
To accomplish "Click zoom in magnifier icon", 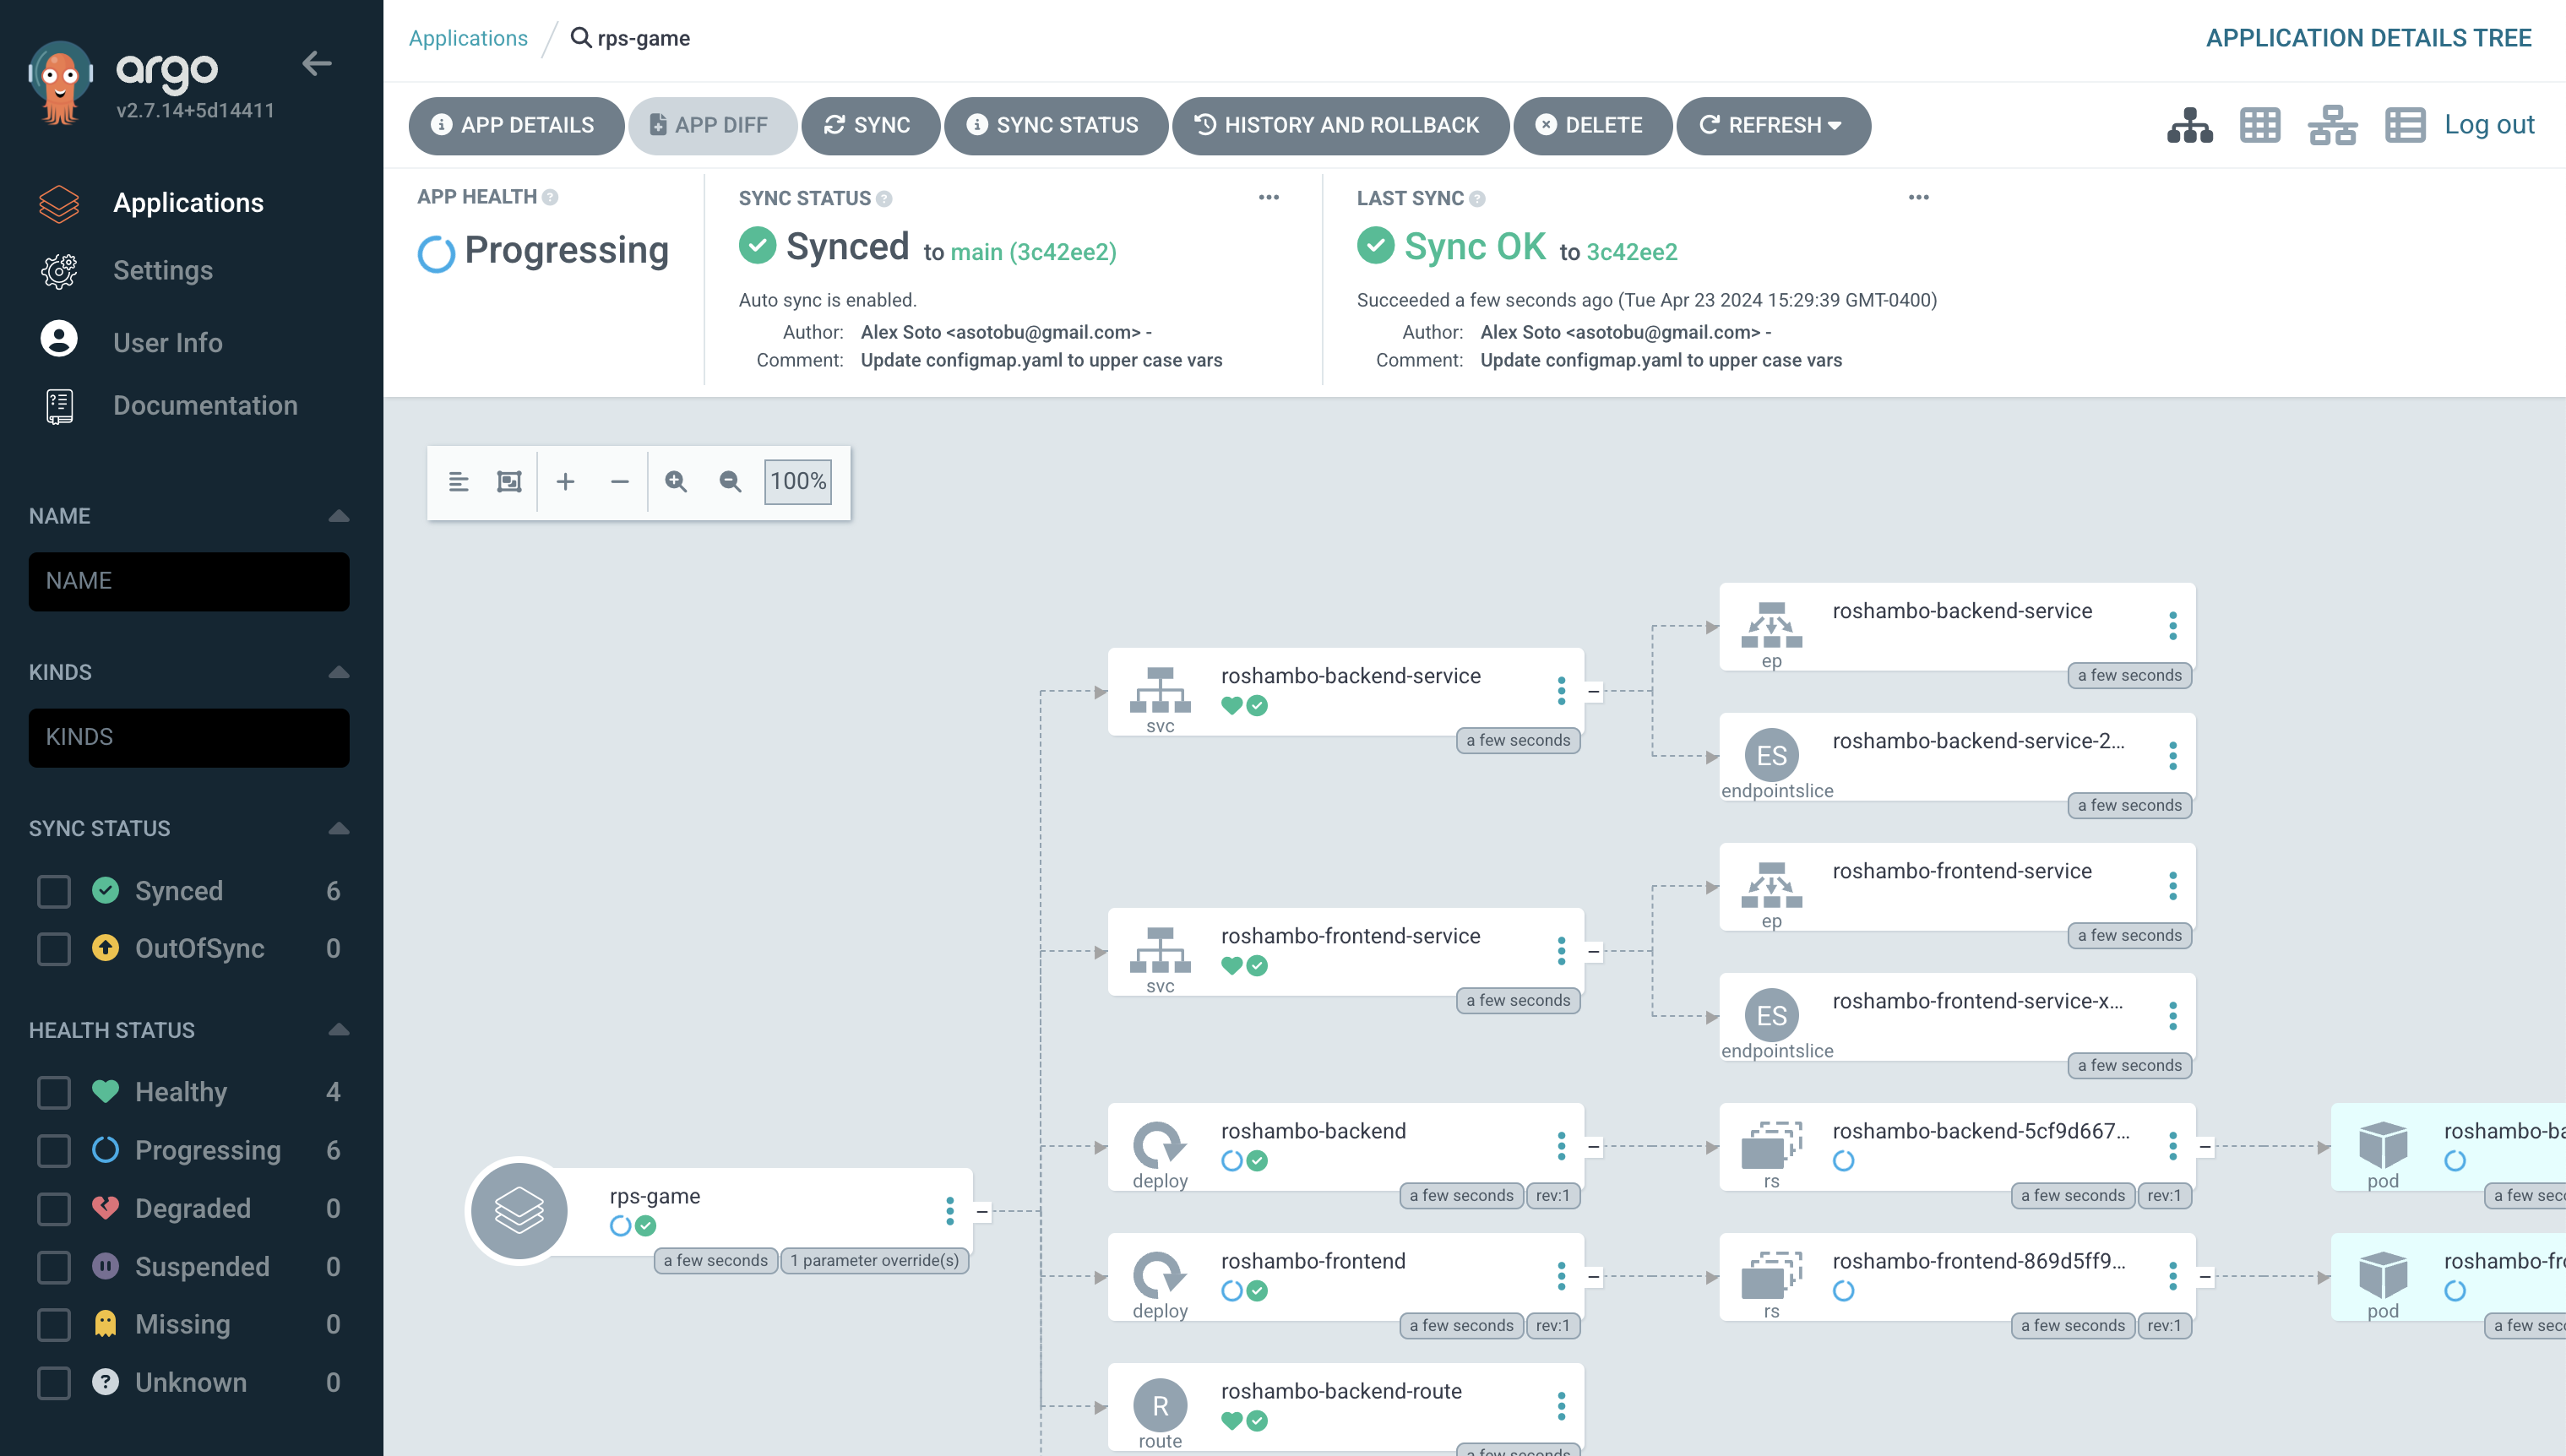I will pos(676,482).
